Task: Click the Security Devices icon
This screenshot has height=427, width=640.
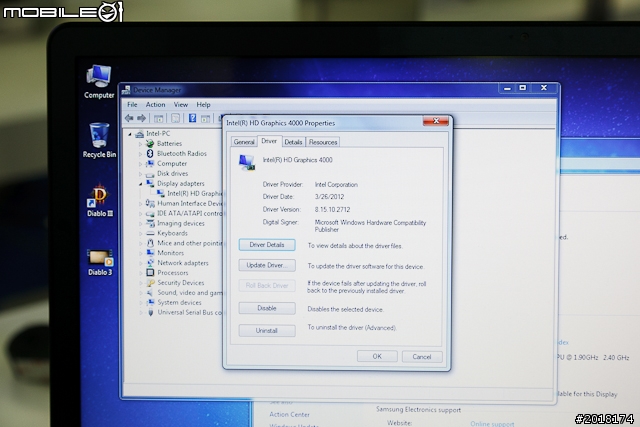Action: click(x=150, y=282)
